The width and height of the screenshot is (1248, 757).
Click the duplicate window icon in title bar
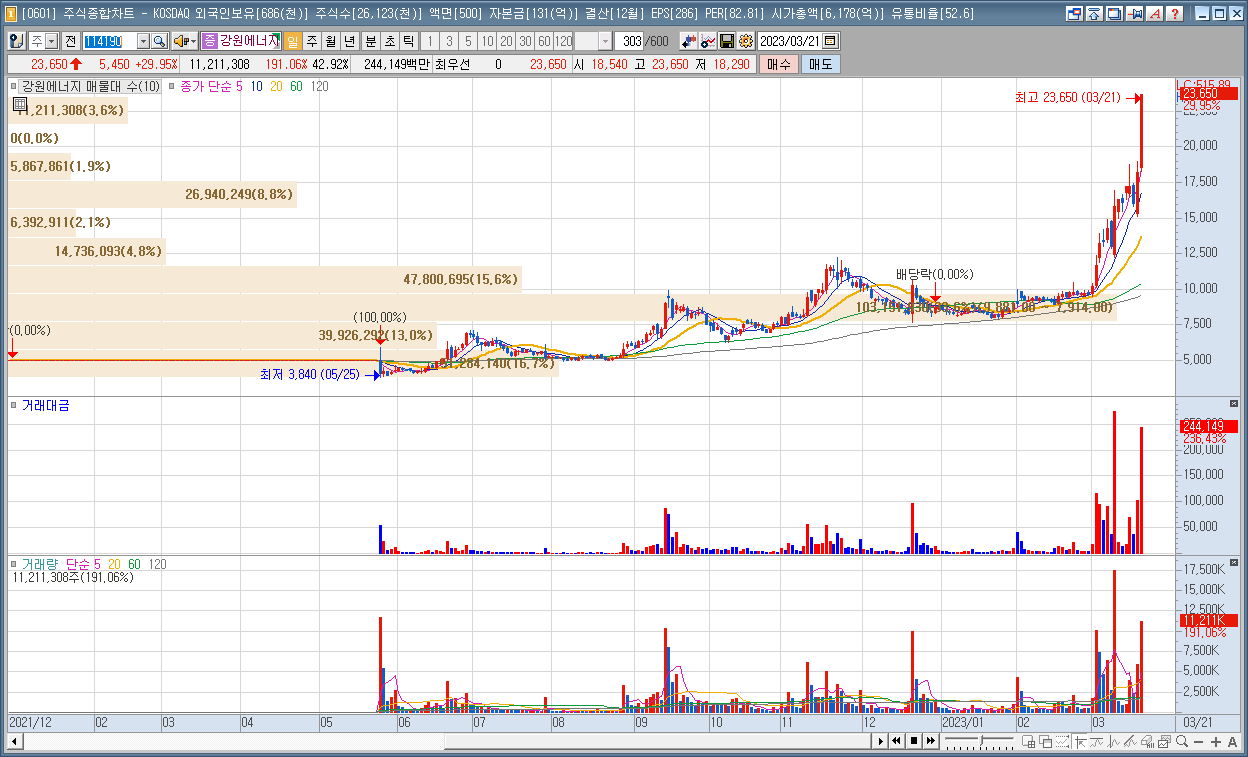tap(1114, 14)
